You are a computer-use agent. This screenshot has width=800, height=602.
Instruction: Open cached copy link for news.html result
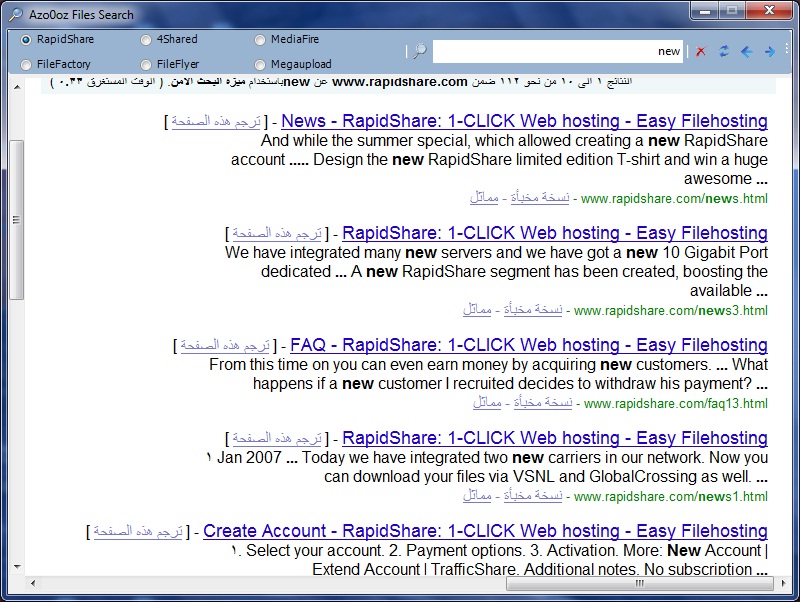coord(540,197)
